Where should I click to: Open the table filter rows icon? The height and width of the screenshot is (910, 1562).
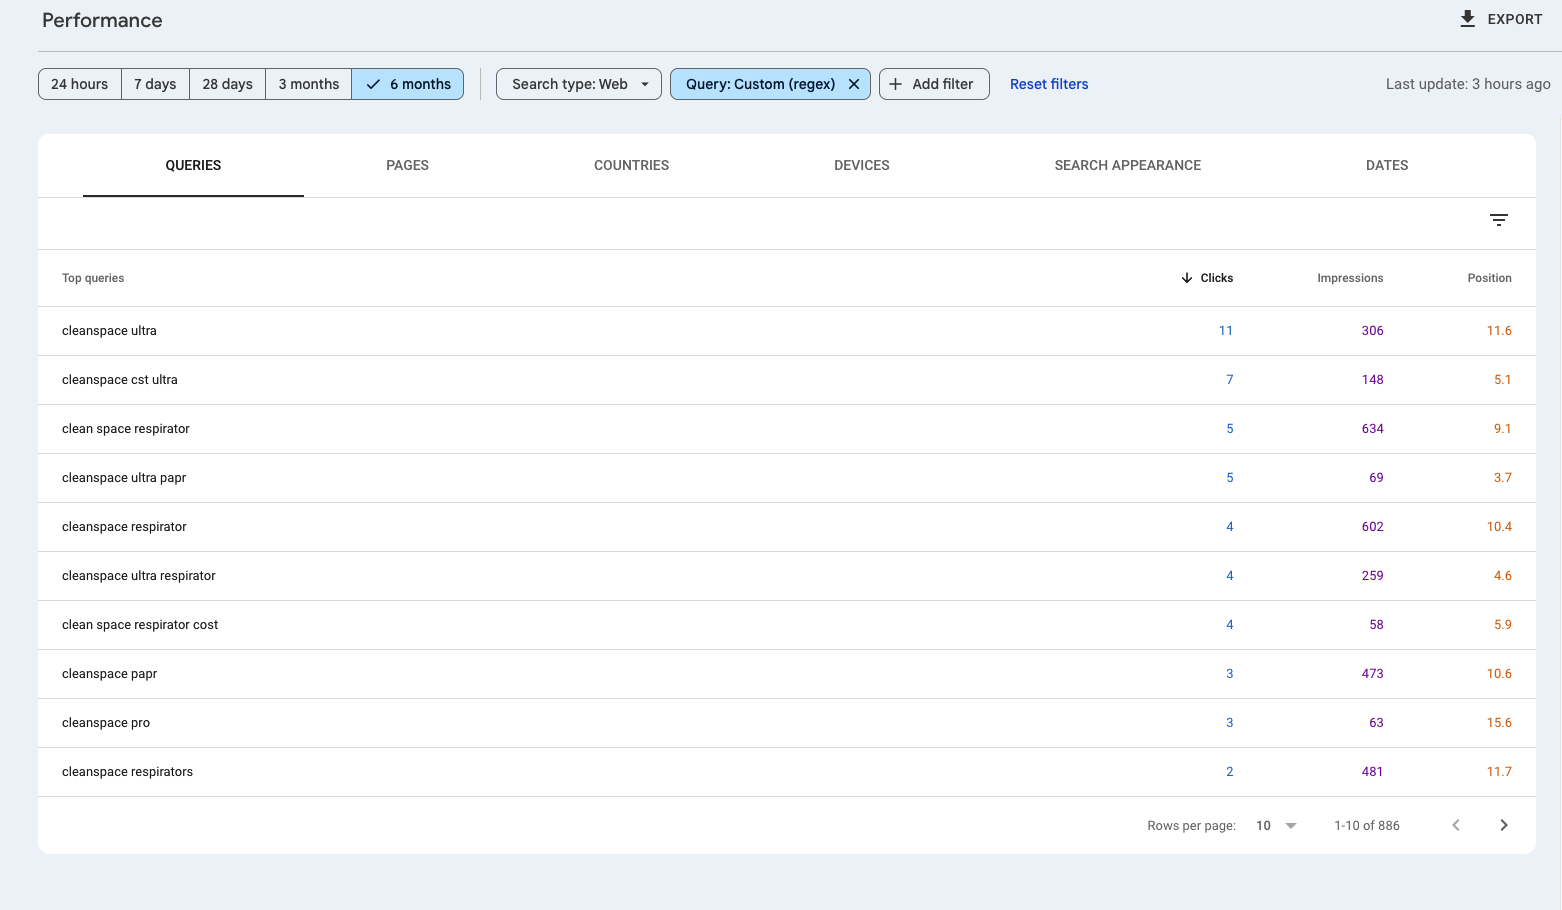pos(1498,220)
